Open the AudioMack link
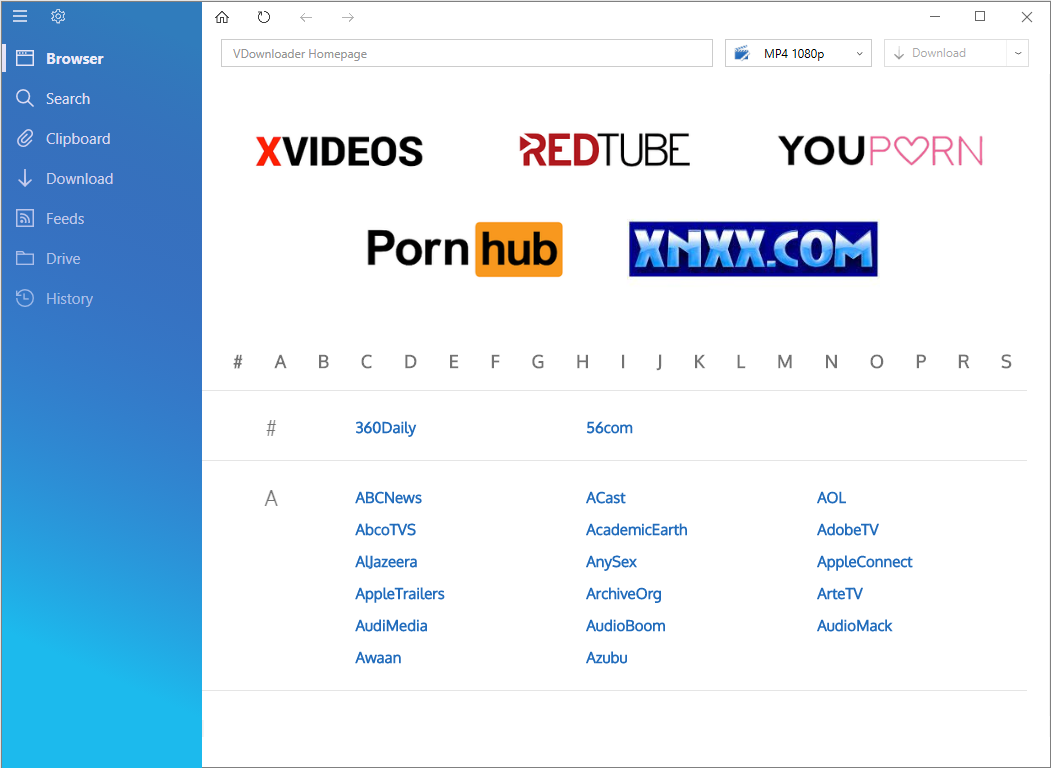This screenshot has height=768, width=1051. tap(855, 626)
